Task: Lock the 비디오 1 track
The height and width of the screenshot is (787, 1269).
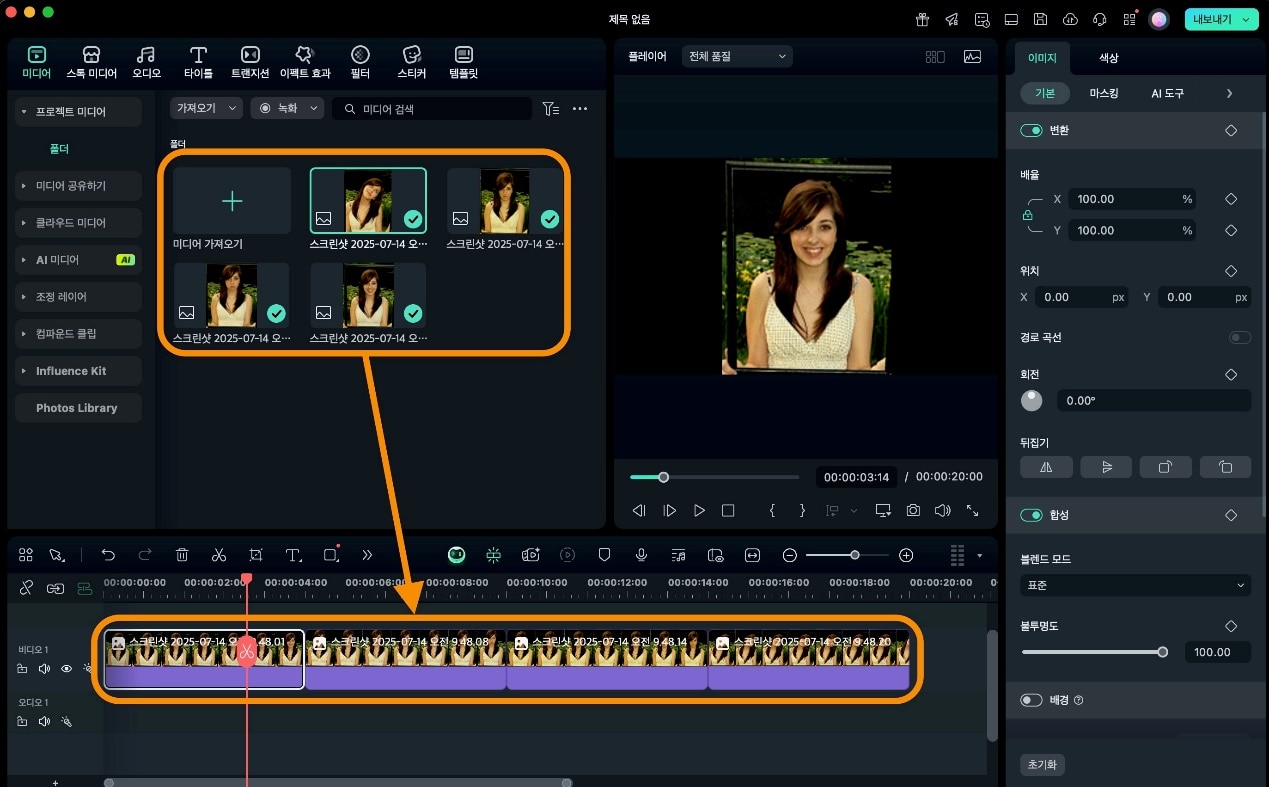Action: coord(23,668)
